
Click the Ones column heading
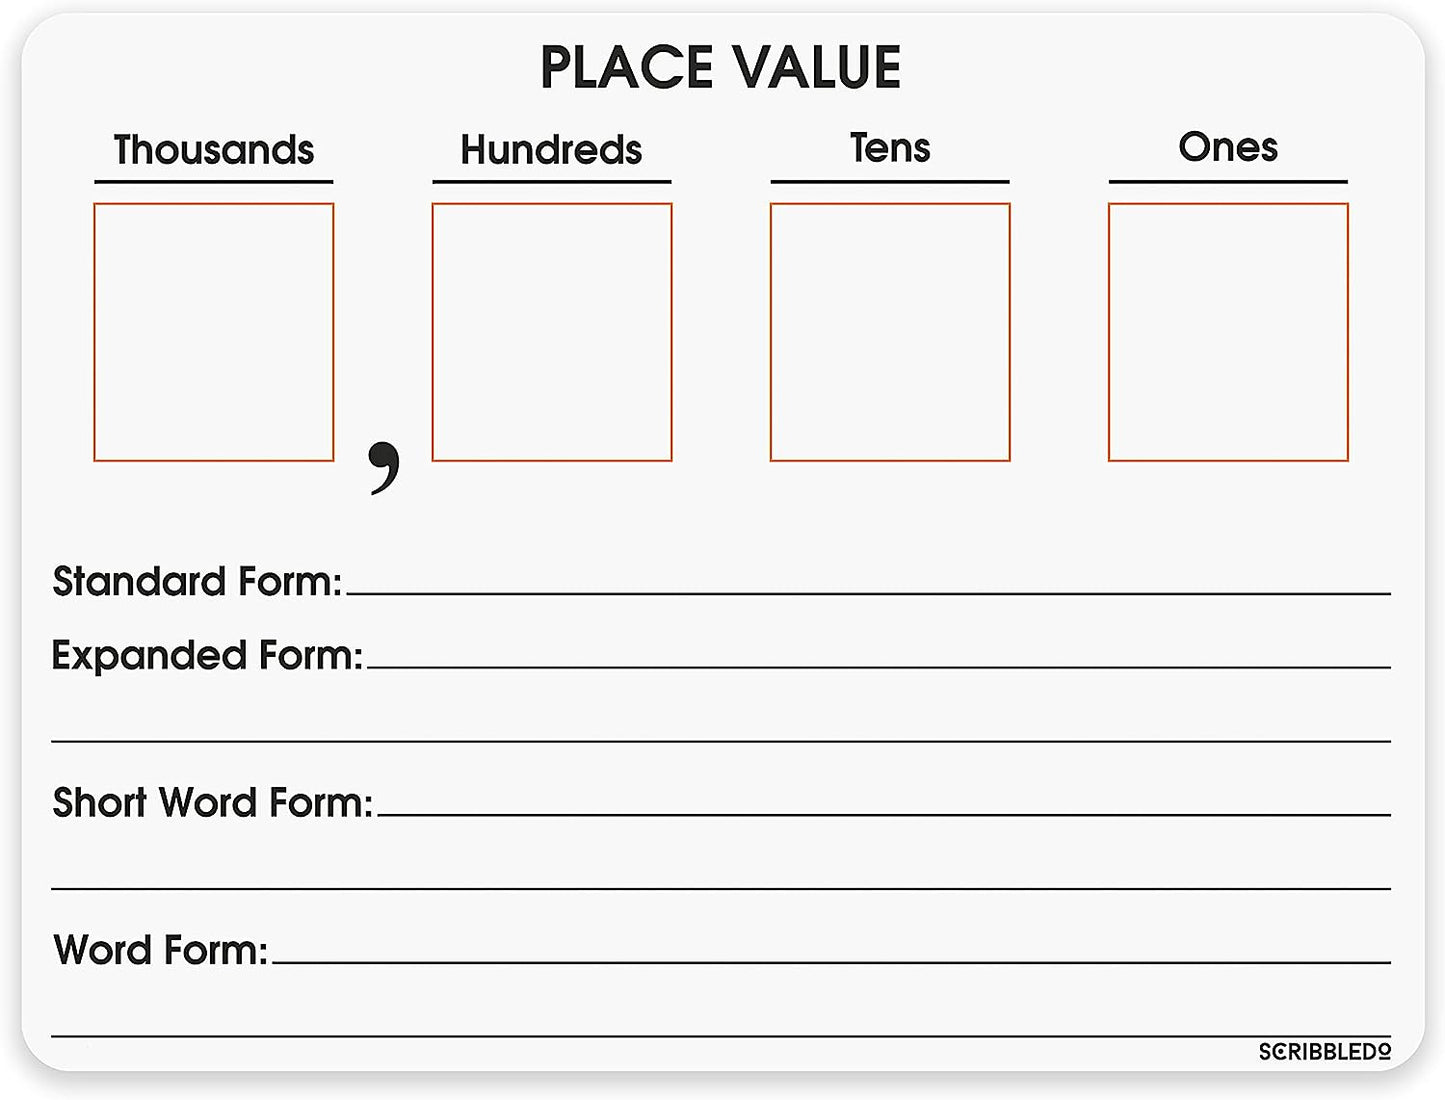[1228, 147]
